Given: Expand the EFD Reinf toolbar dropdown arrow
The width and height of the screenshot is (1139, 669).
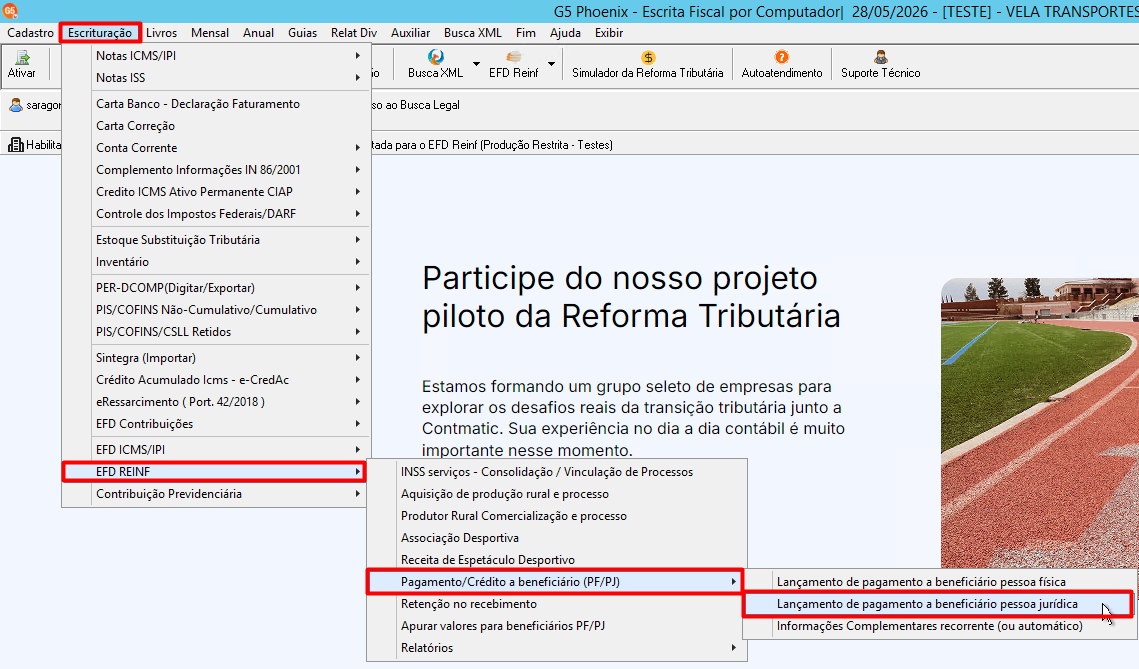Looking at the screenshot, I should click(x=551, y=64).
